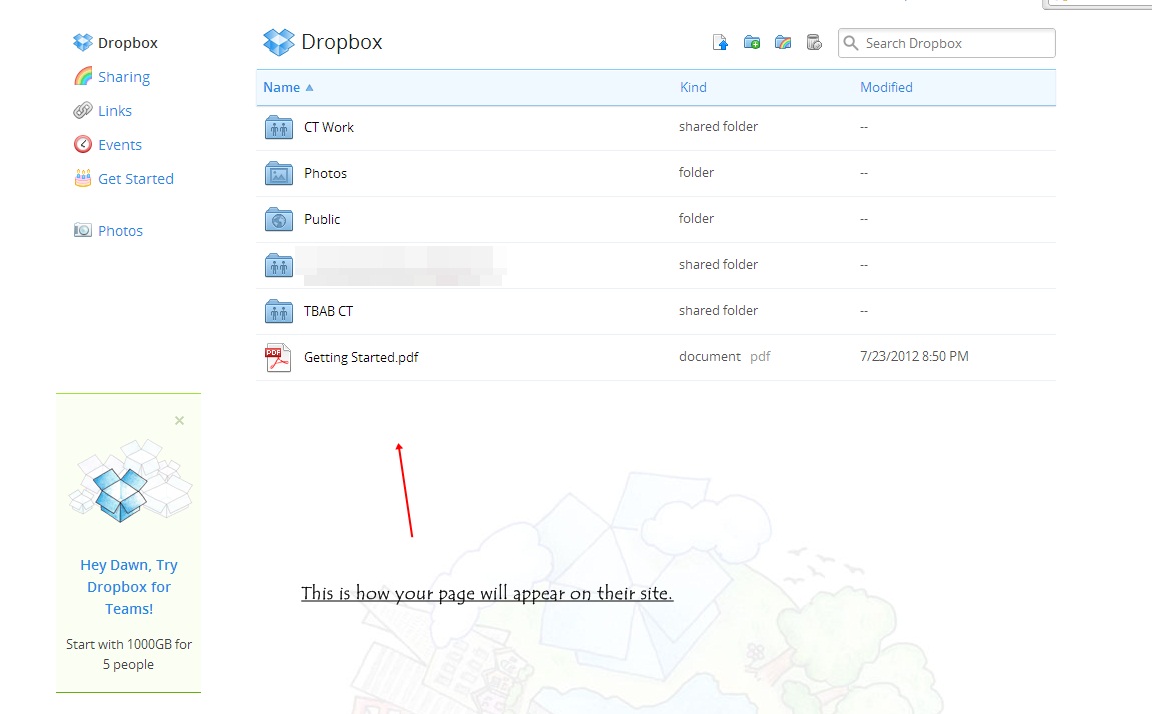
Task: Open the Events sidebar item
Action: pos(119,145)
